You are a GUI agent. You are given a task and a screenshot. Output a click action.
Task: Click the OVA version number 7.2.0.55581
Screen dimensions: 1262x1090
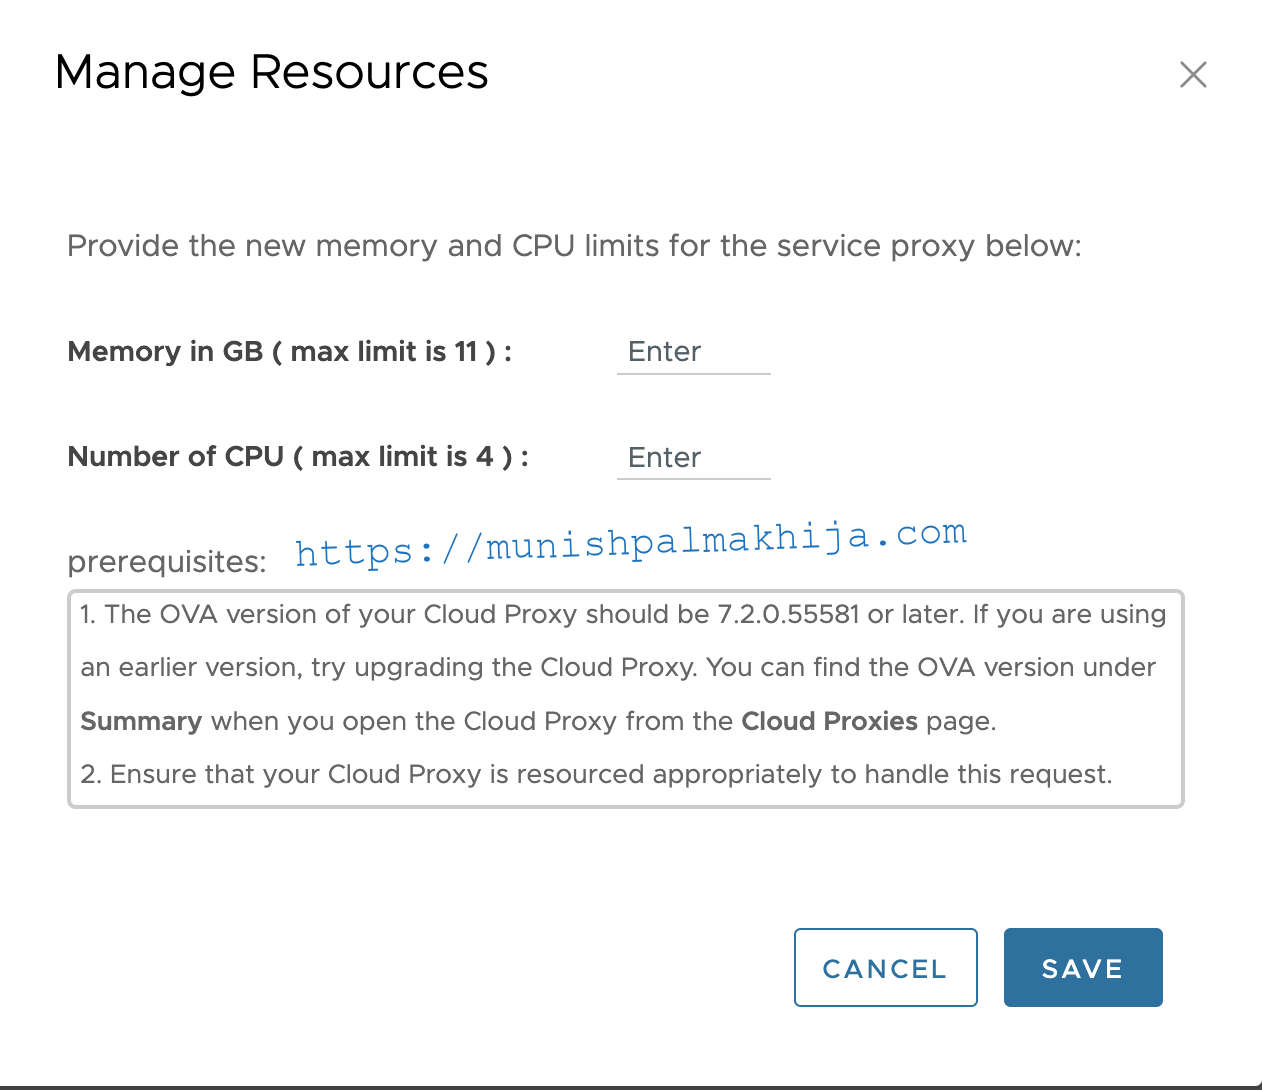tap(788, 614)
